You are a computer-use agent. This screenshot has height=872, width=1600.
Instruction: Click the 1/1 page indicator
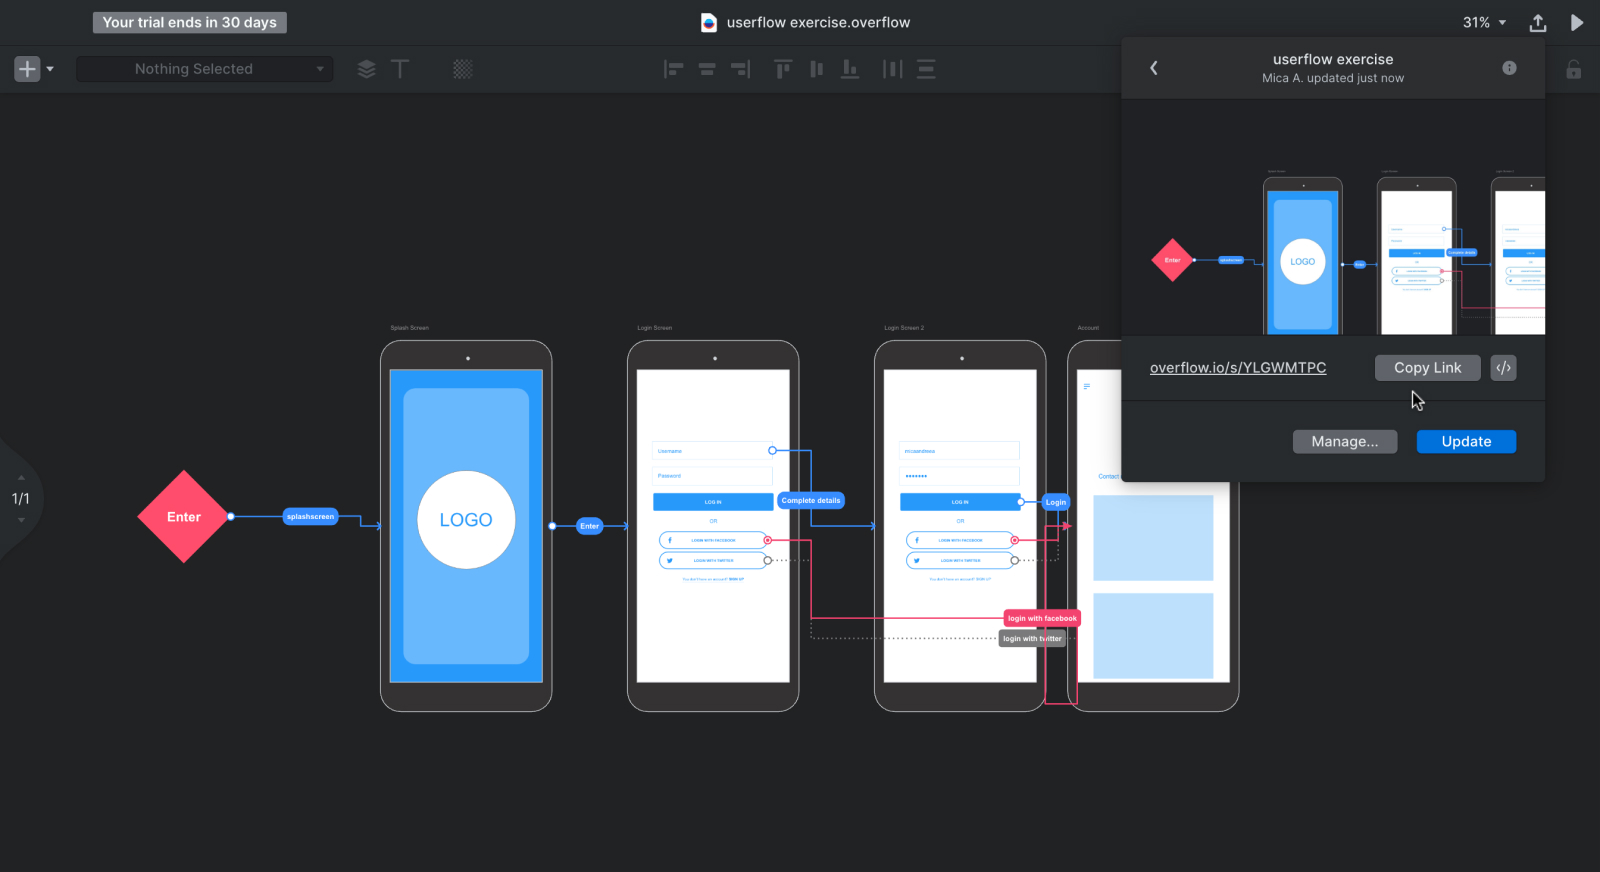coord(21,498)
